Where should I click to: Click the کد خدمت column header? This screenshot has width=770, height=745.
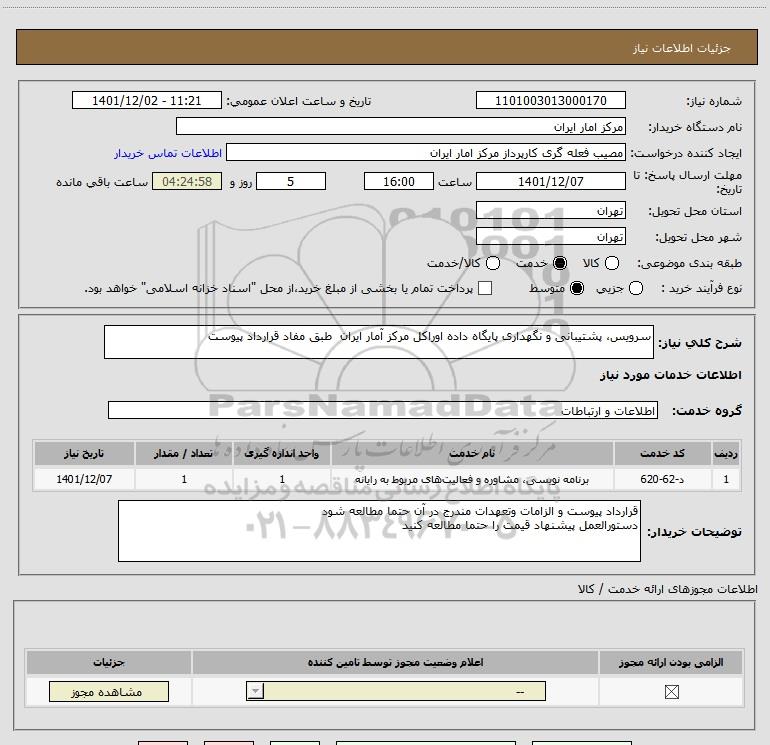click(x=662, y=453)
